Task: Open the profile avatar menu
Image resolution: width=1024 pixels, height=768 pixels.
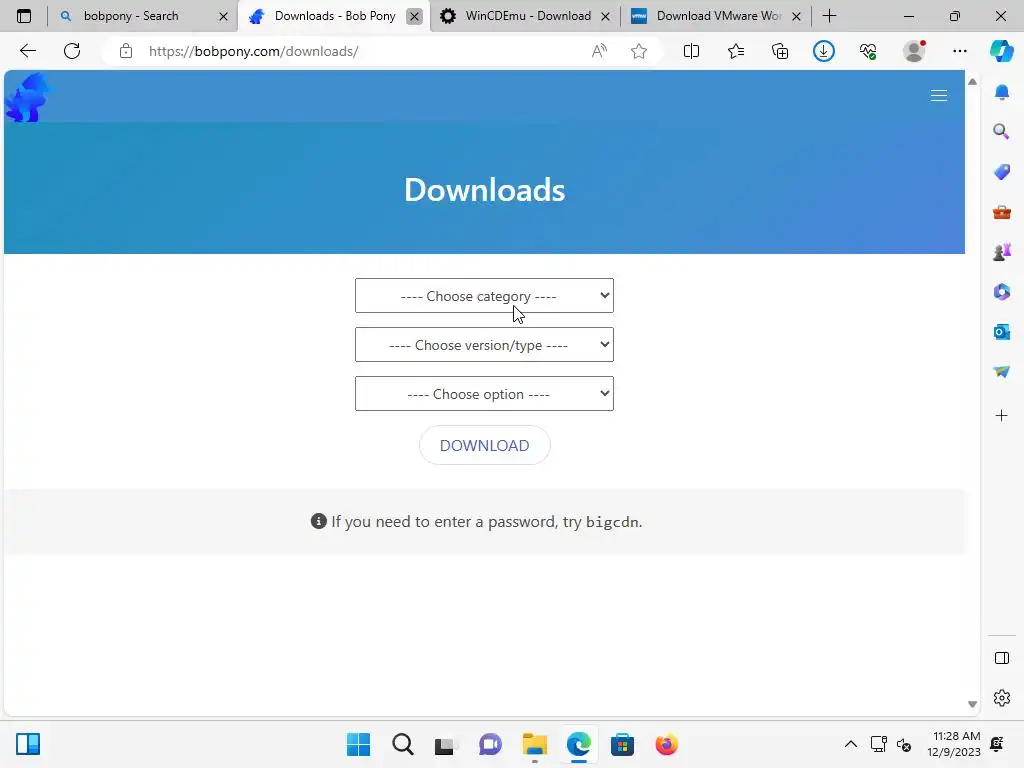Action: [x=914, y=51]
